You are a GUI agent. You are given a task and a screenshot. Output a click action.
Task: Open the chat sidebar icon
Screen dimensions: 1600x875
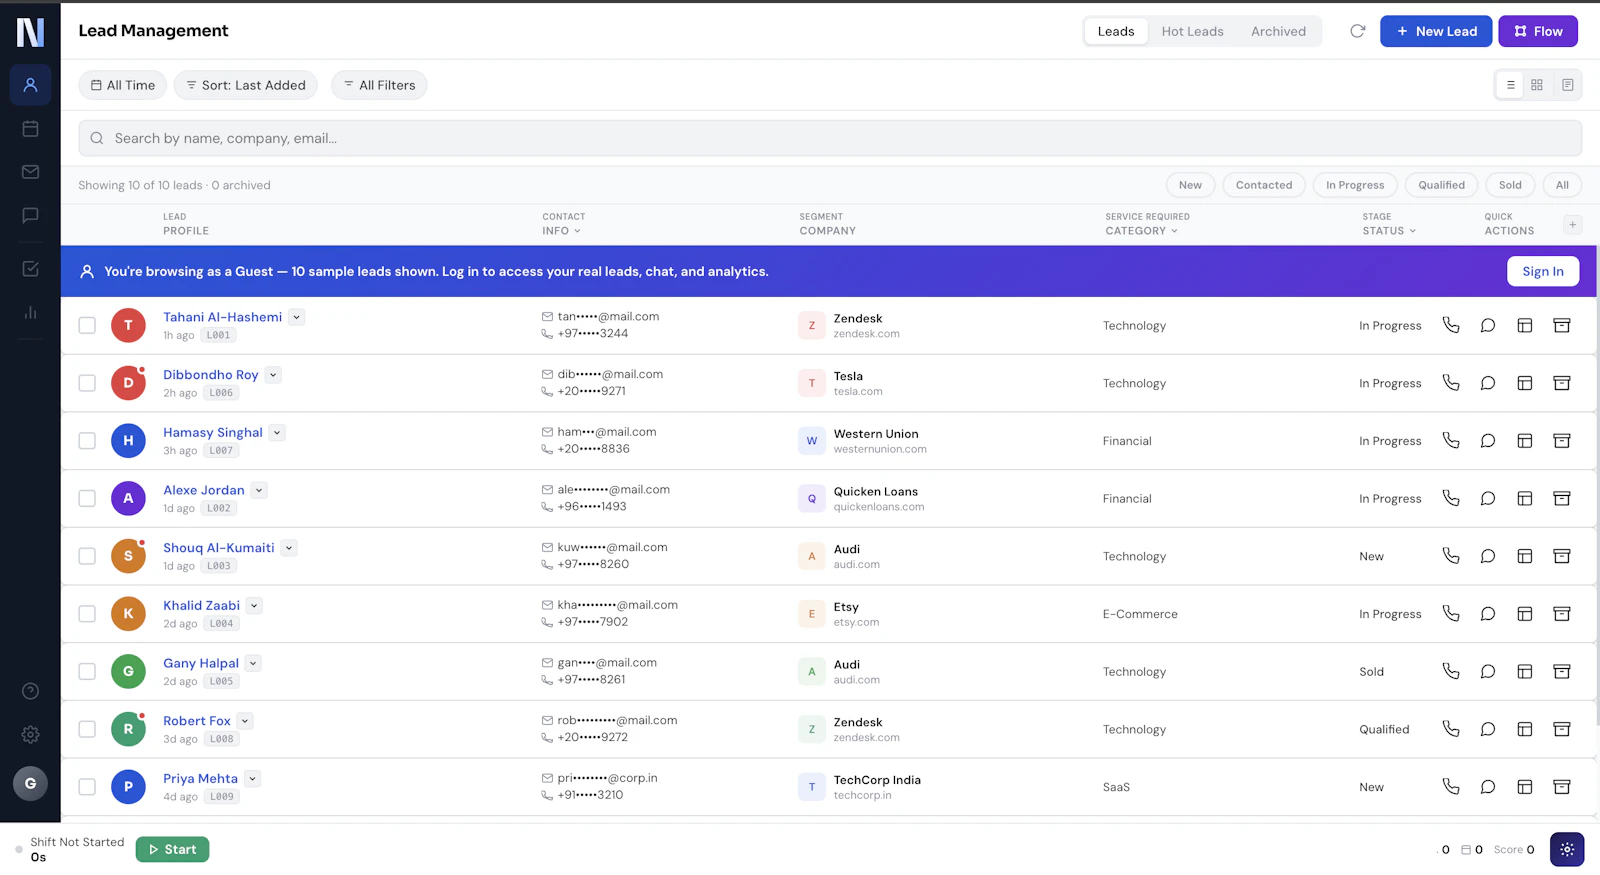tap(30, 215)
